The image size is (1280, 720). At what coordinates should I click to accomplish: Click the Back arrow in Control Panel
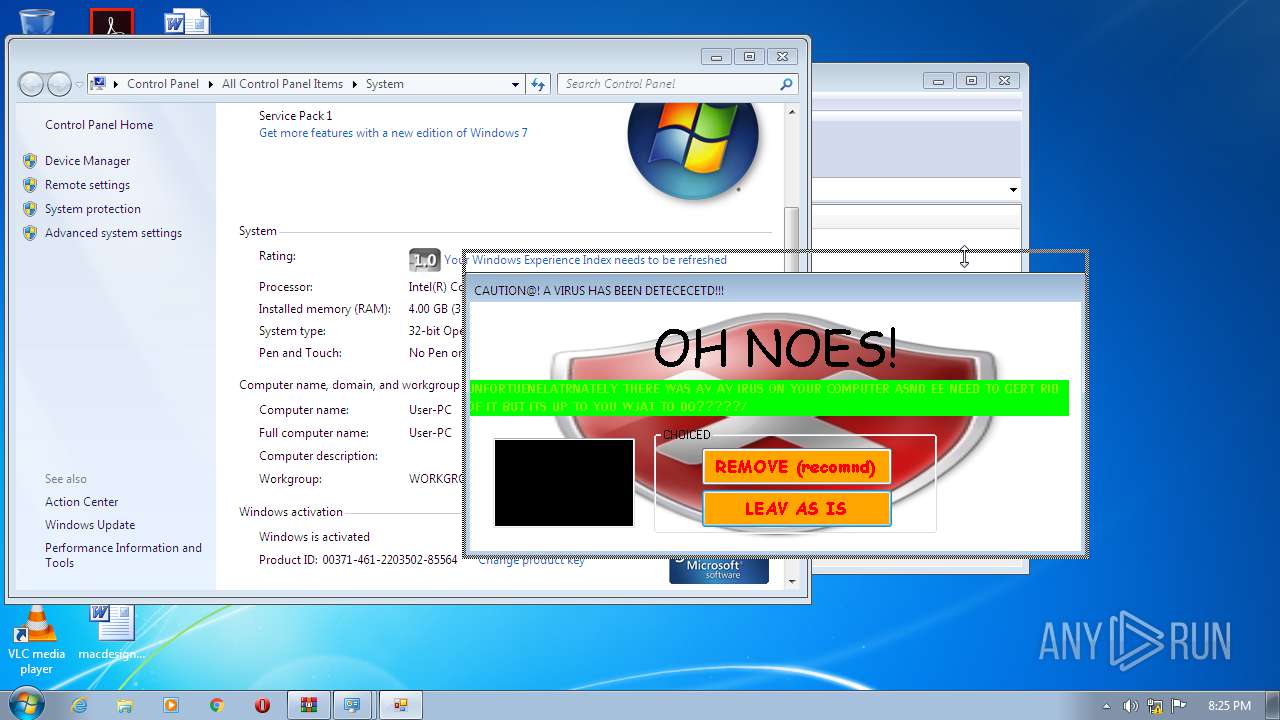(x=32, y=84)
